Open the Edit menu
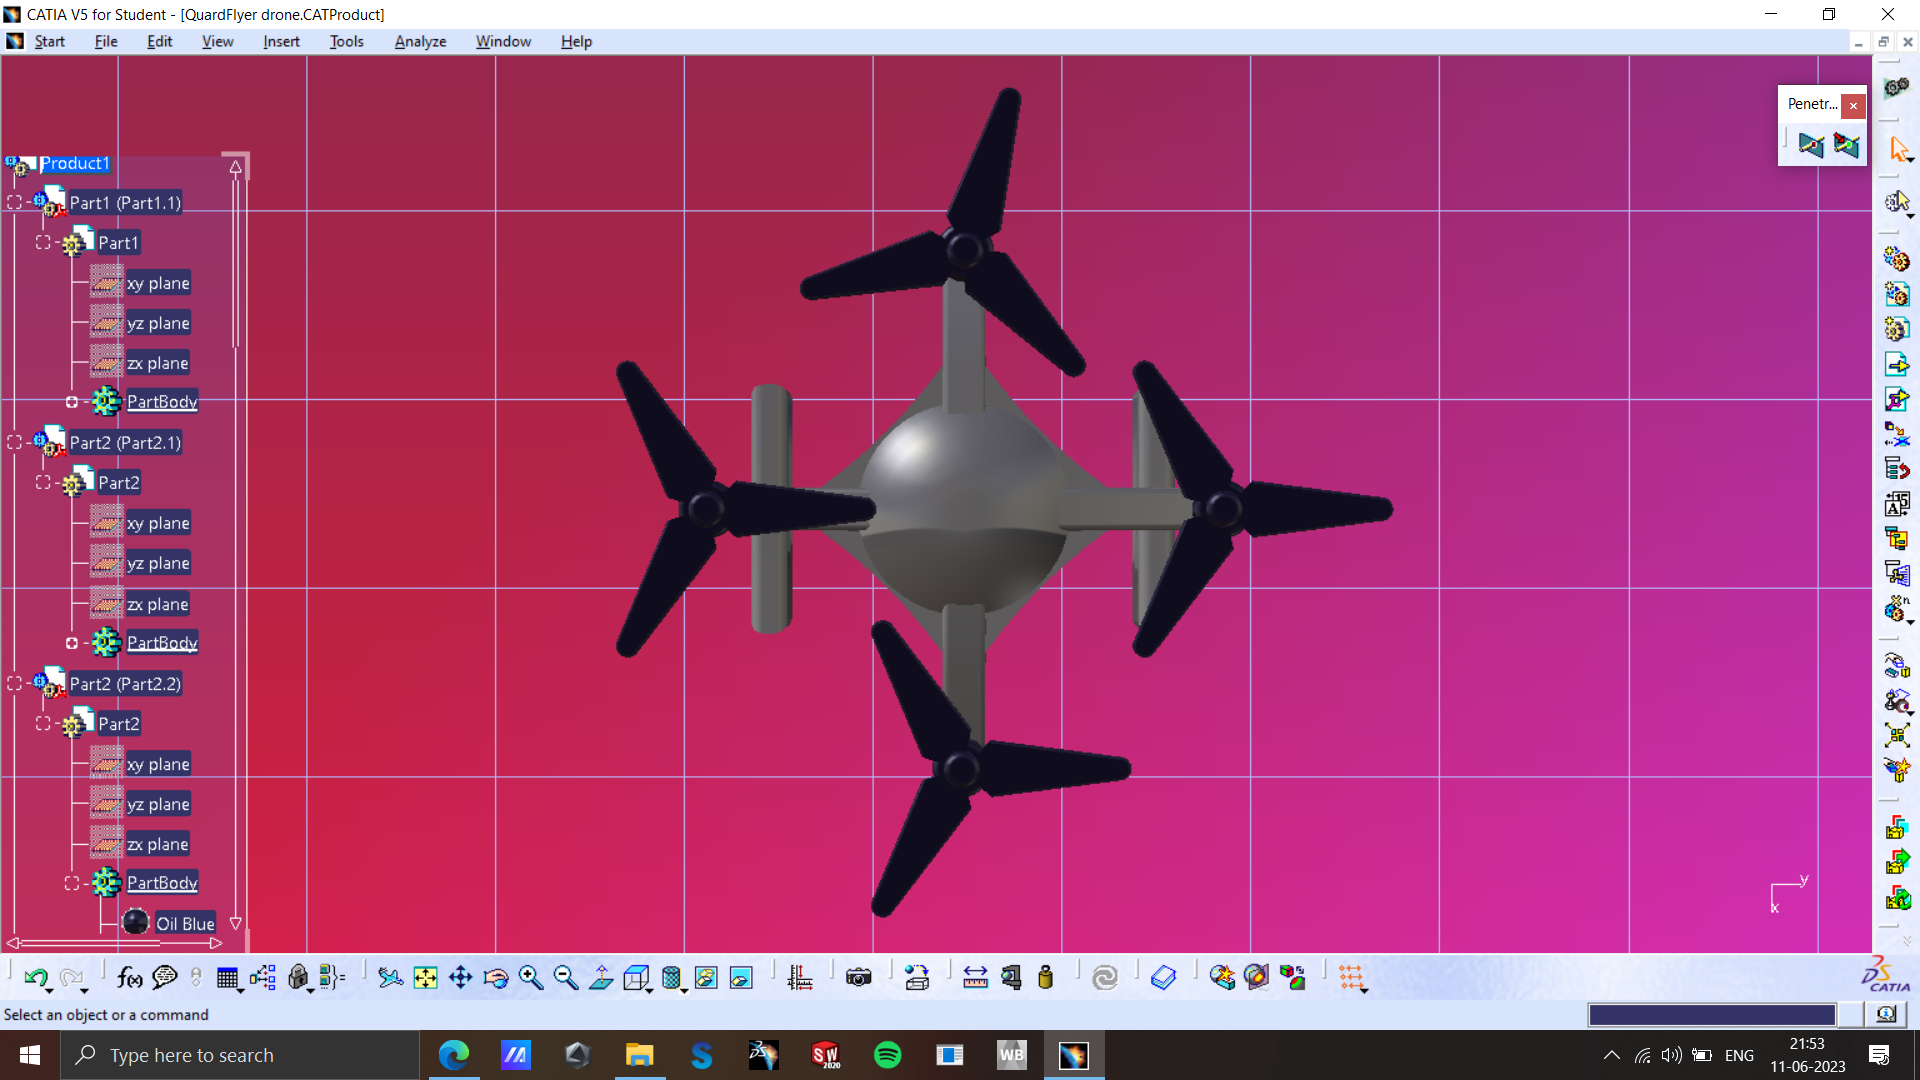 click(x=159, y=41)
